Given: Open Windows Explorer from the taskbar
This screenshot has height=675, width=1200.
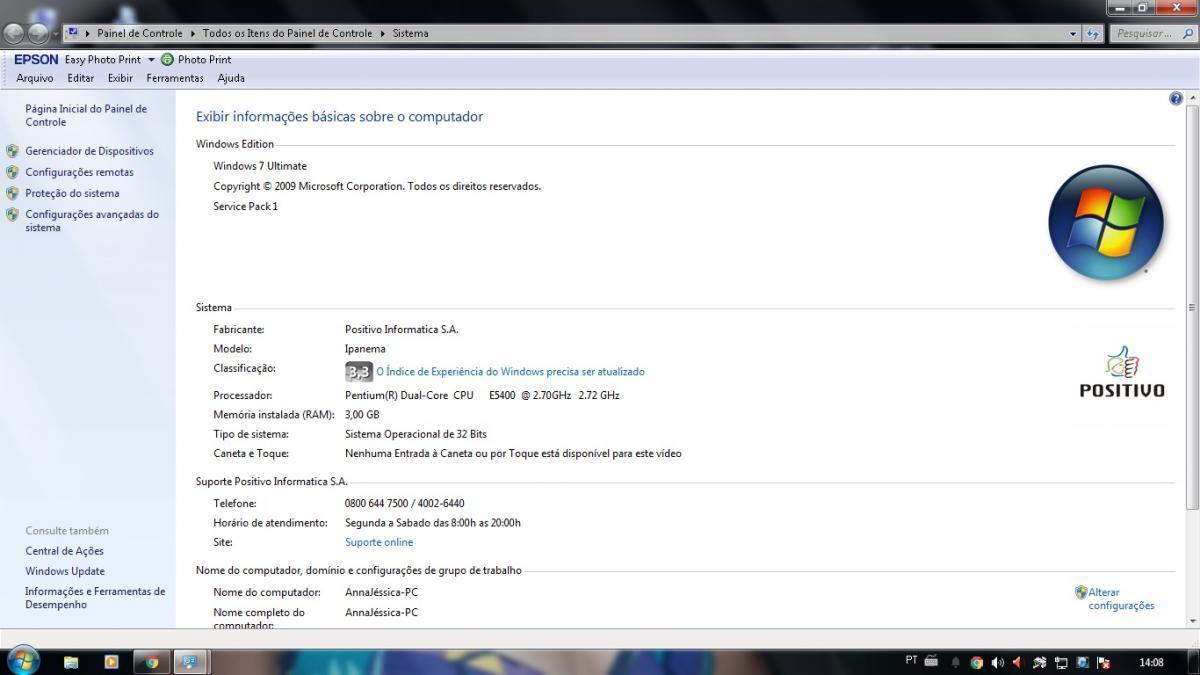Looking at the screenshot, I should (x=71, y=662).
